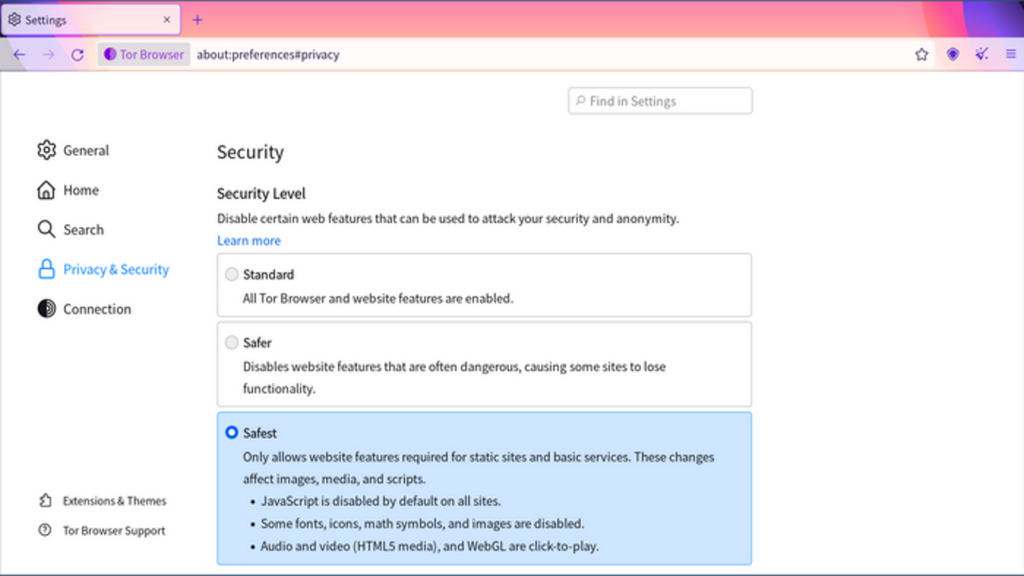Click the back navigation arrow
Image resolution: width=1024 pixels, height=576 pixels.
20,54
